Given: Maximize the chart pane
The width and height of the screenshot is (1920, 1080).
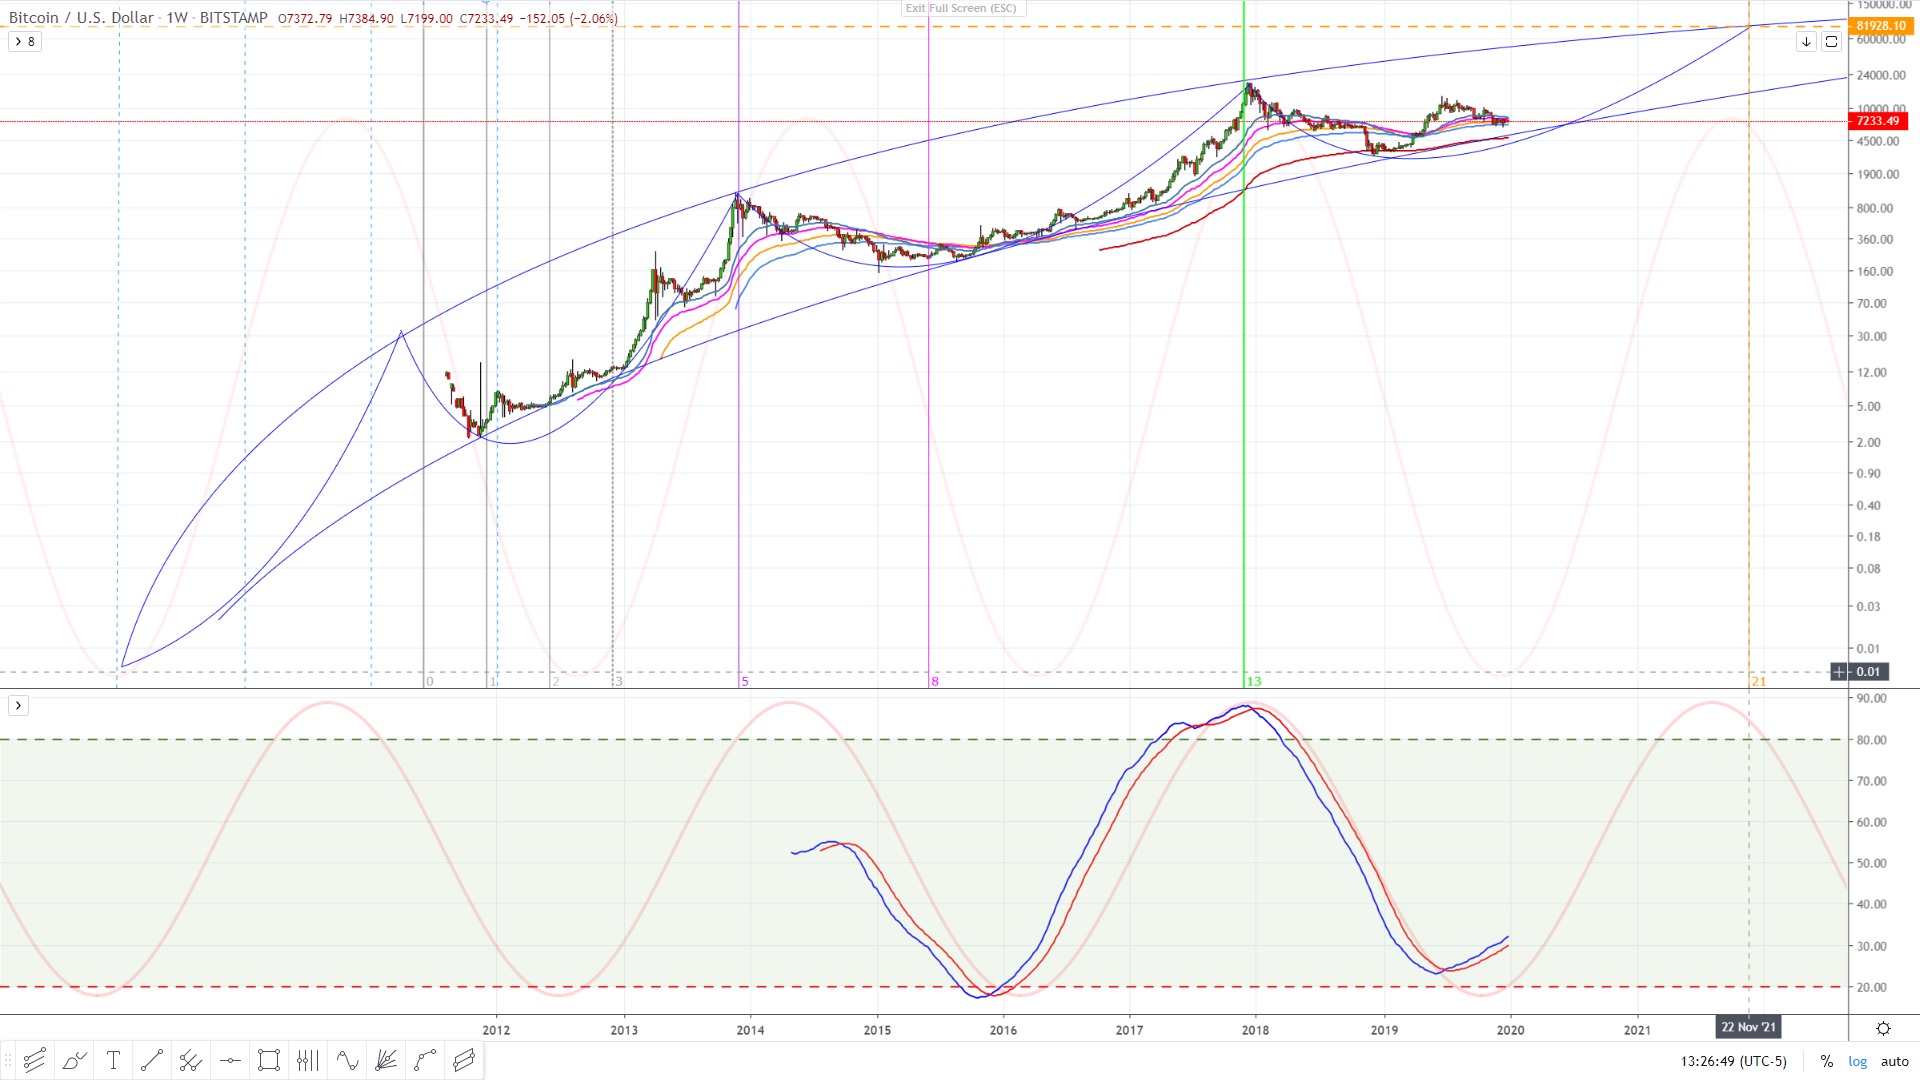Looking at the screenshot, I should (x=1831, y=41).
